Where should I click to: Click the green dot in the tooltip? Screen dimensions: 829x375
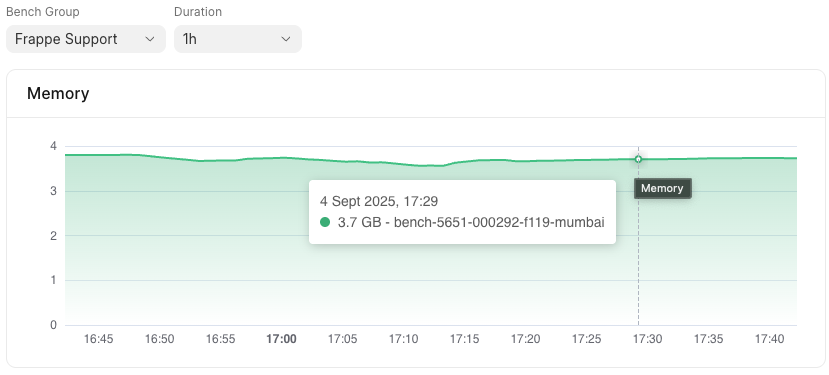(x=325, y=223)
